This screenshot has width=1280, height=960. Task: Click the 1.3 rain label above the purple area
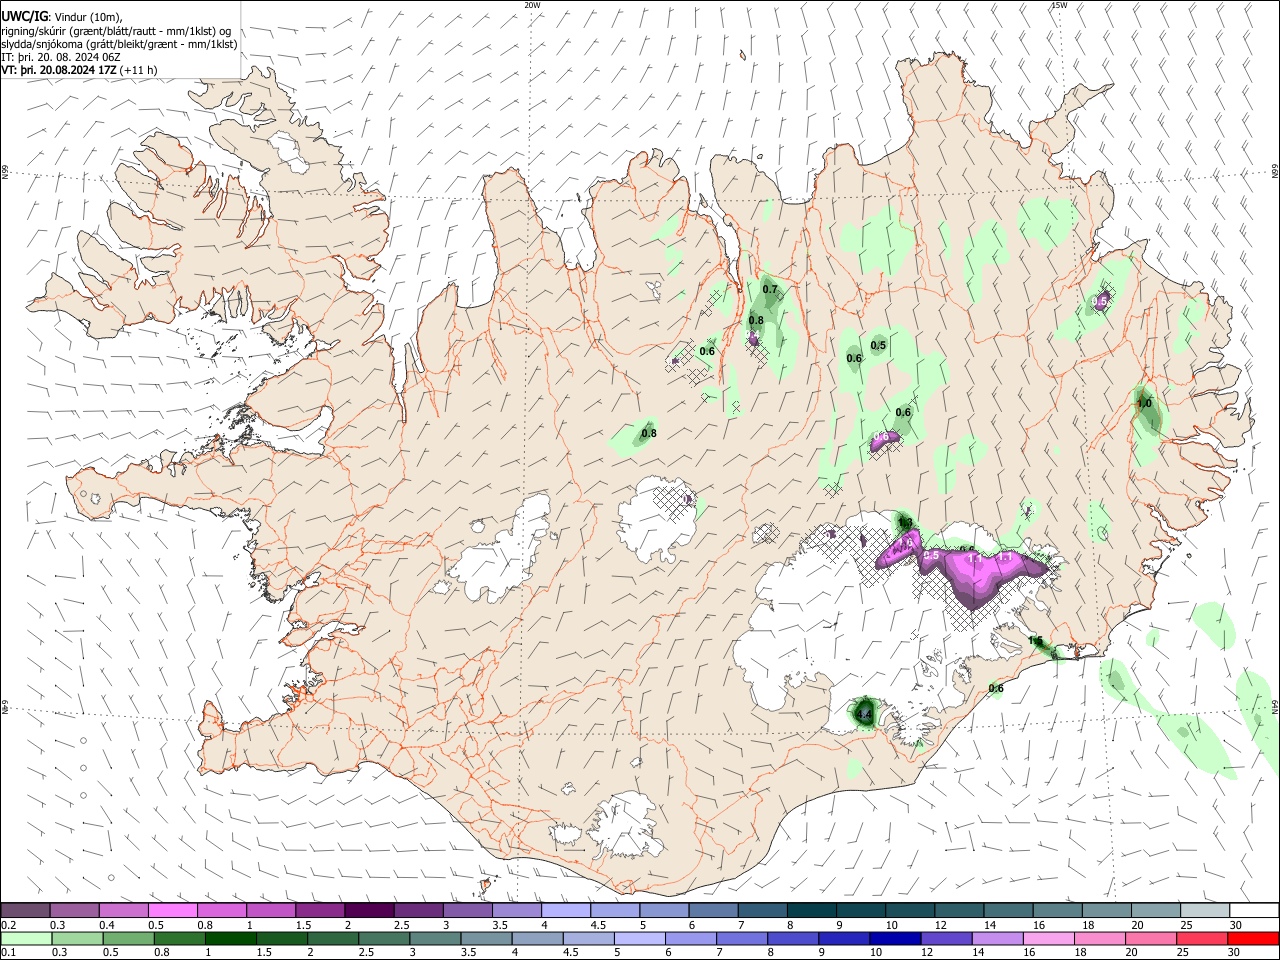coord(905,522)
